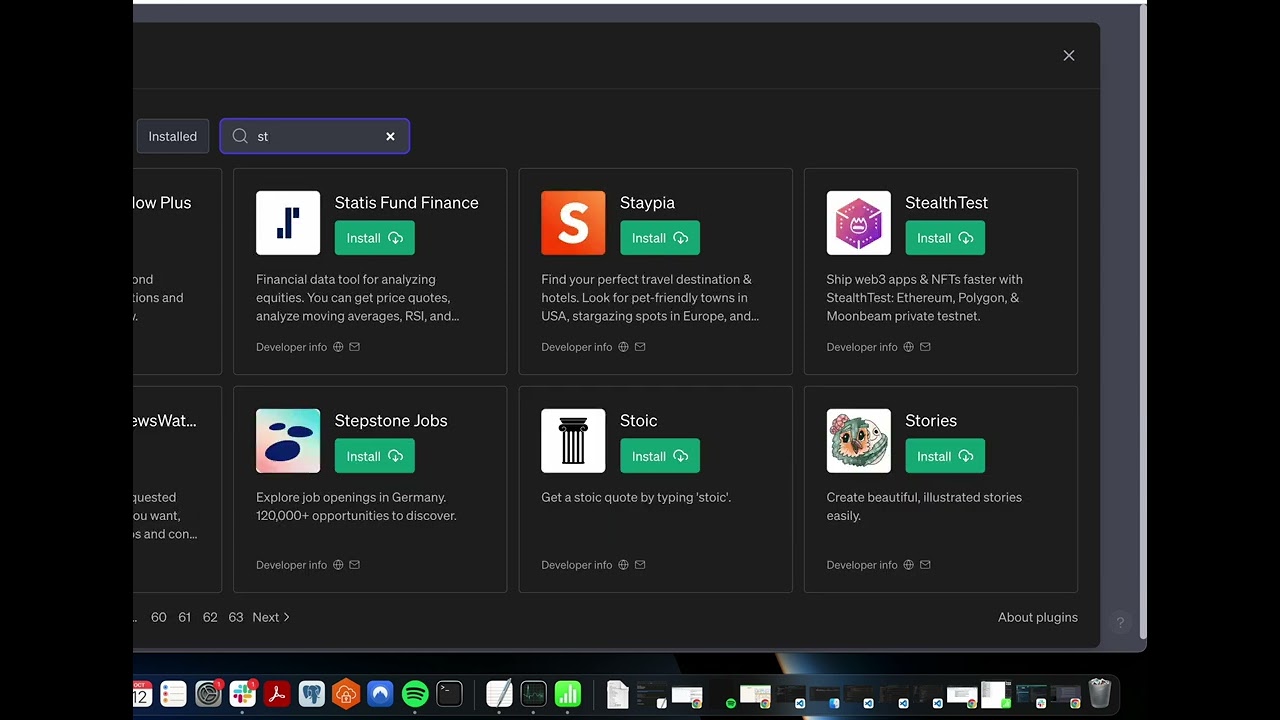Focus the plugin search field
Viewport: 1280px width, 720px height.
point(314,136)
